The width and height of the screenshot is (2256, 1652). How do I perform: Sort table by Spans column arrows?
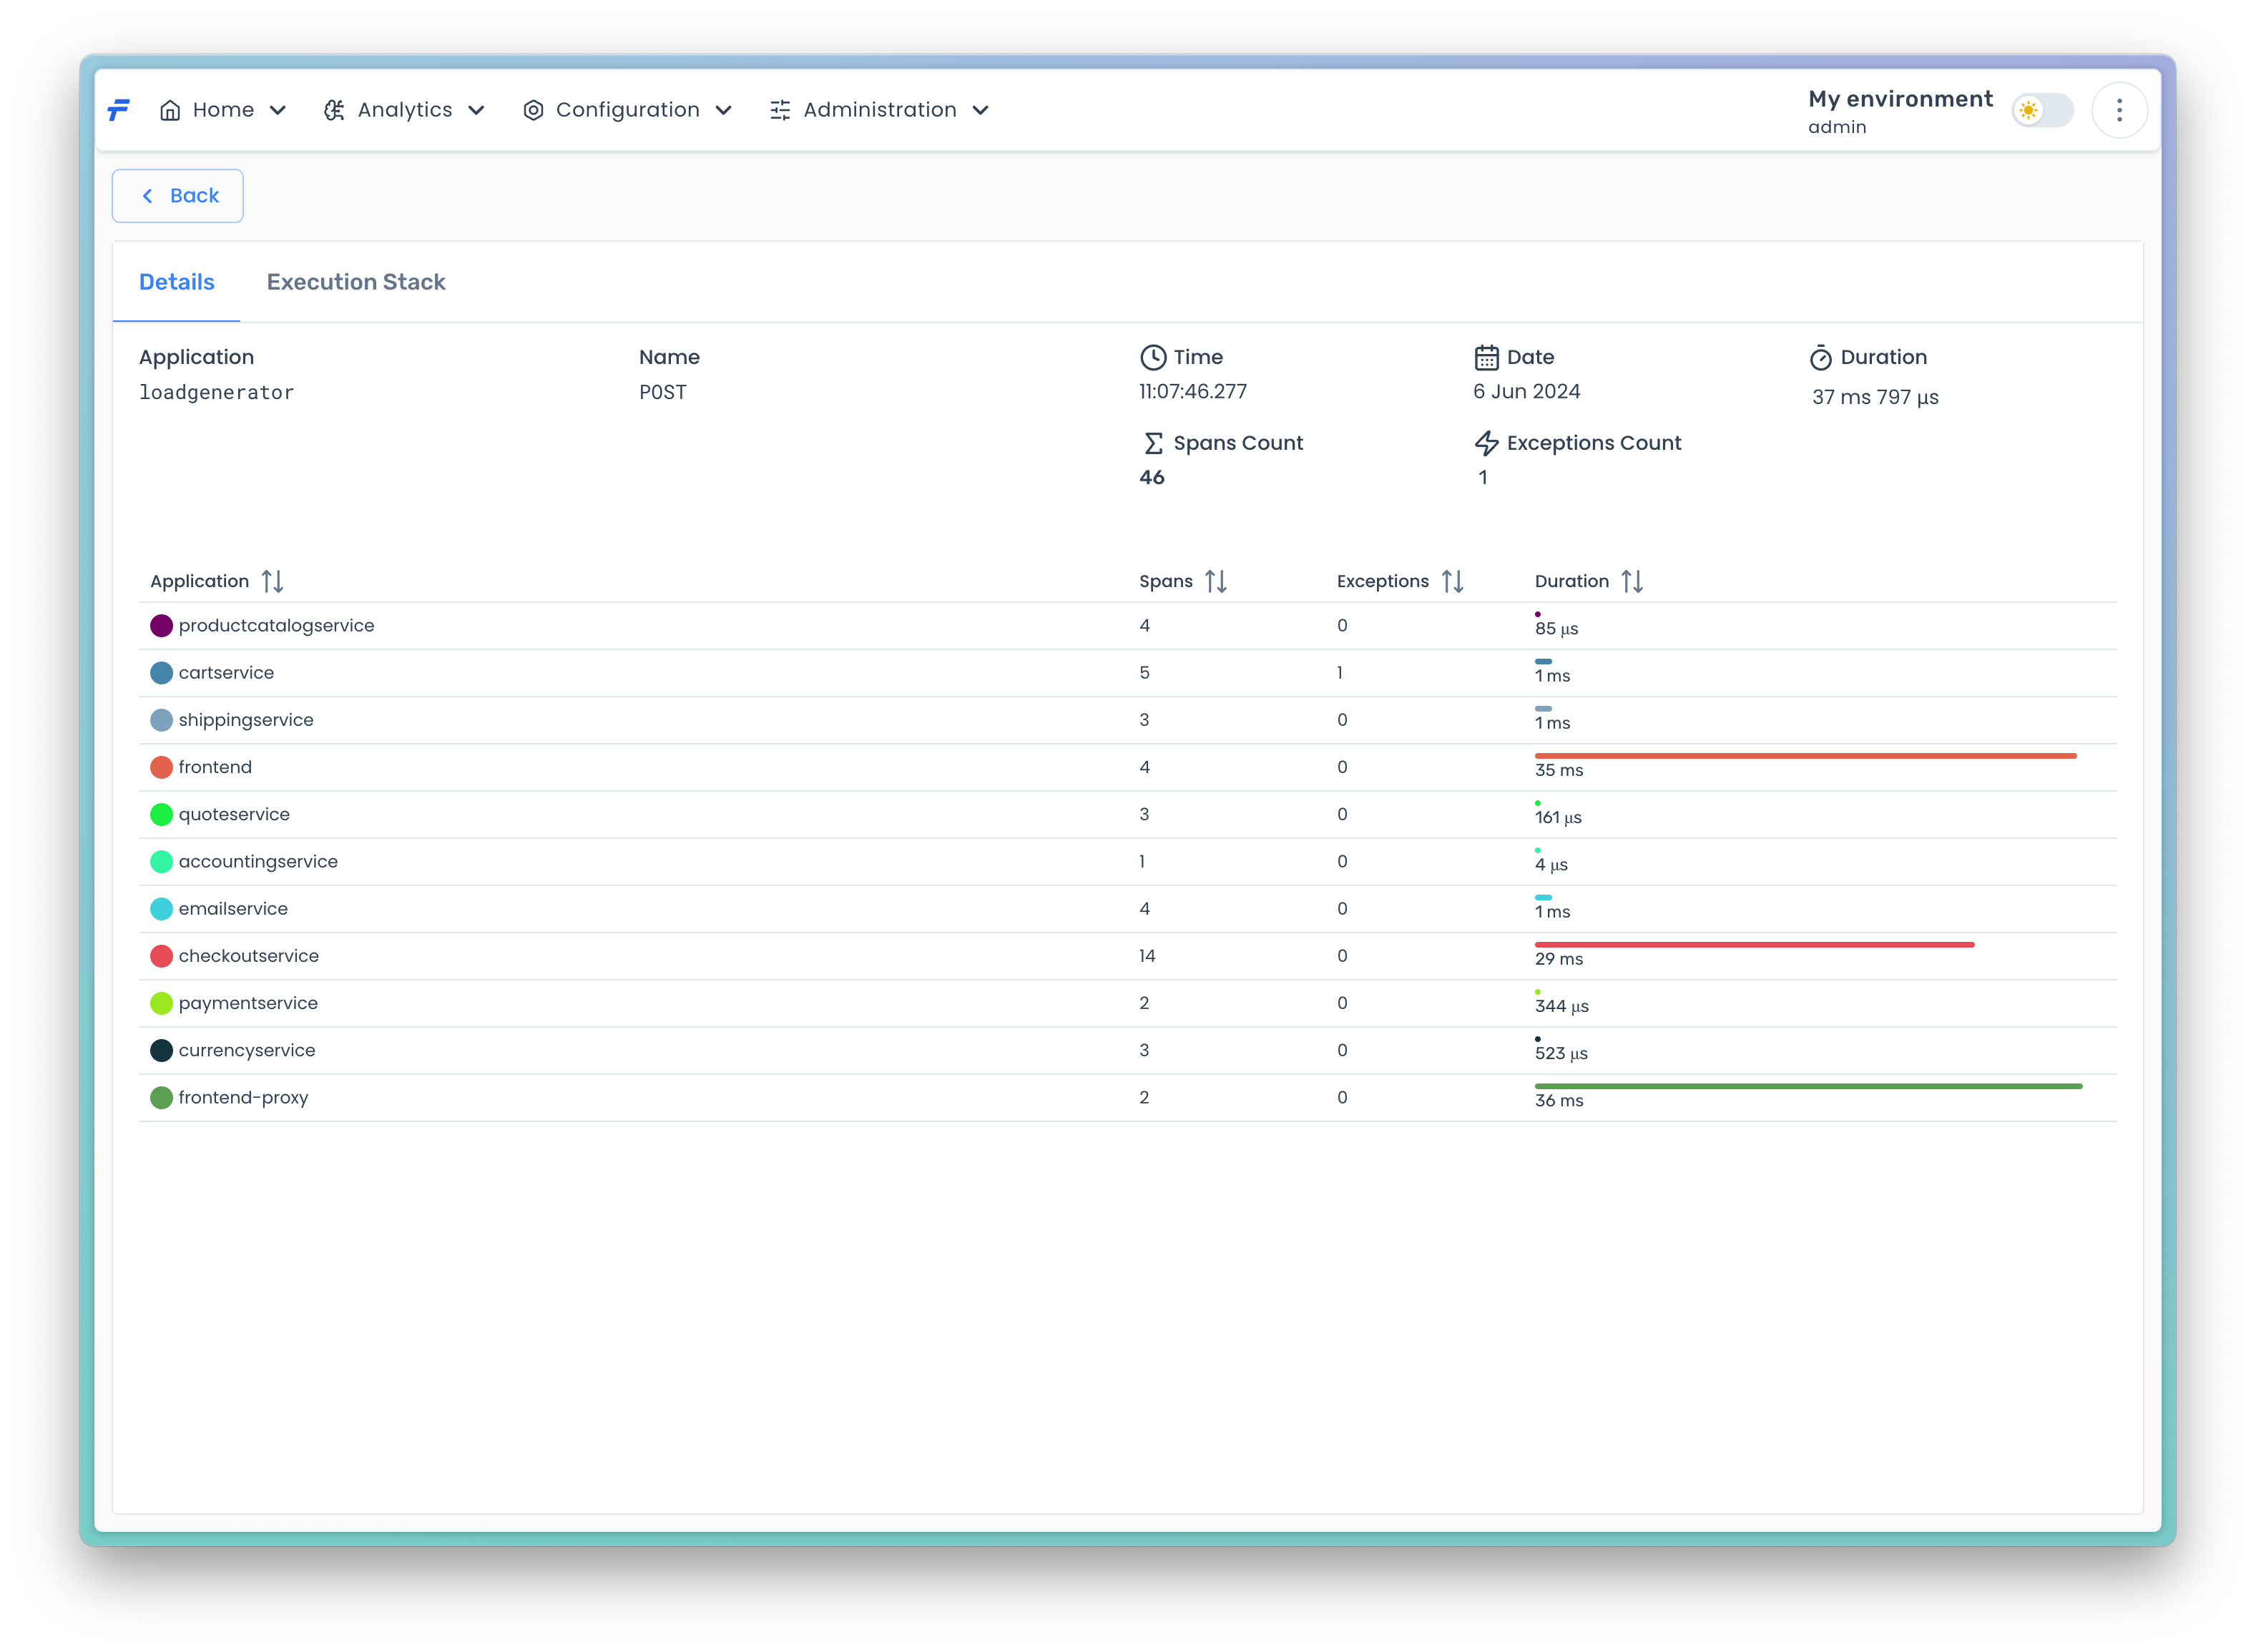(1216, 581)
